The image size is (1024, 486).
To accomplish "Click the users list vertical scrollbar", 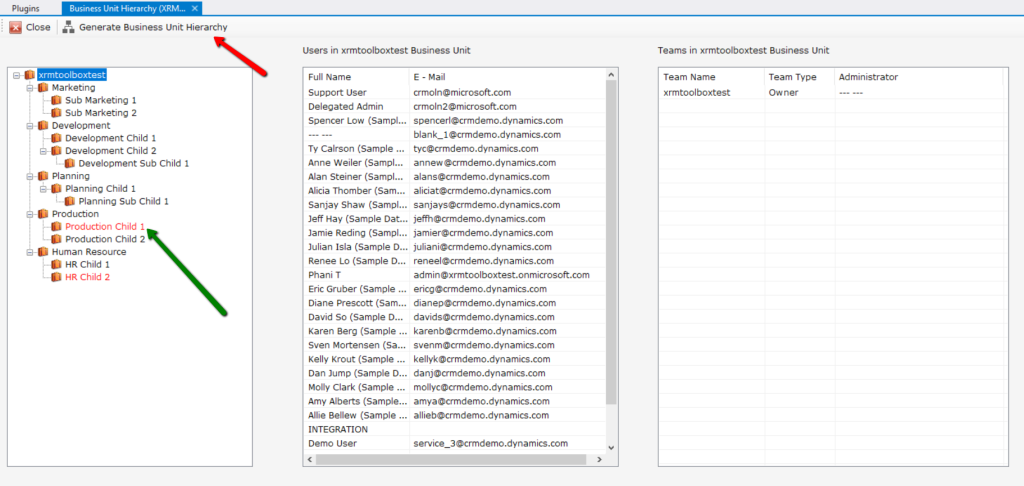I will click(x=612, y=250).
